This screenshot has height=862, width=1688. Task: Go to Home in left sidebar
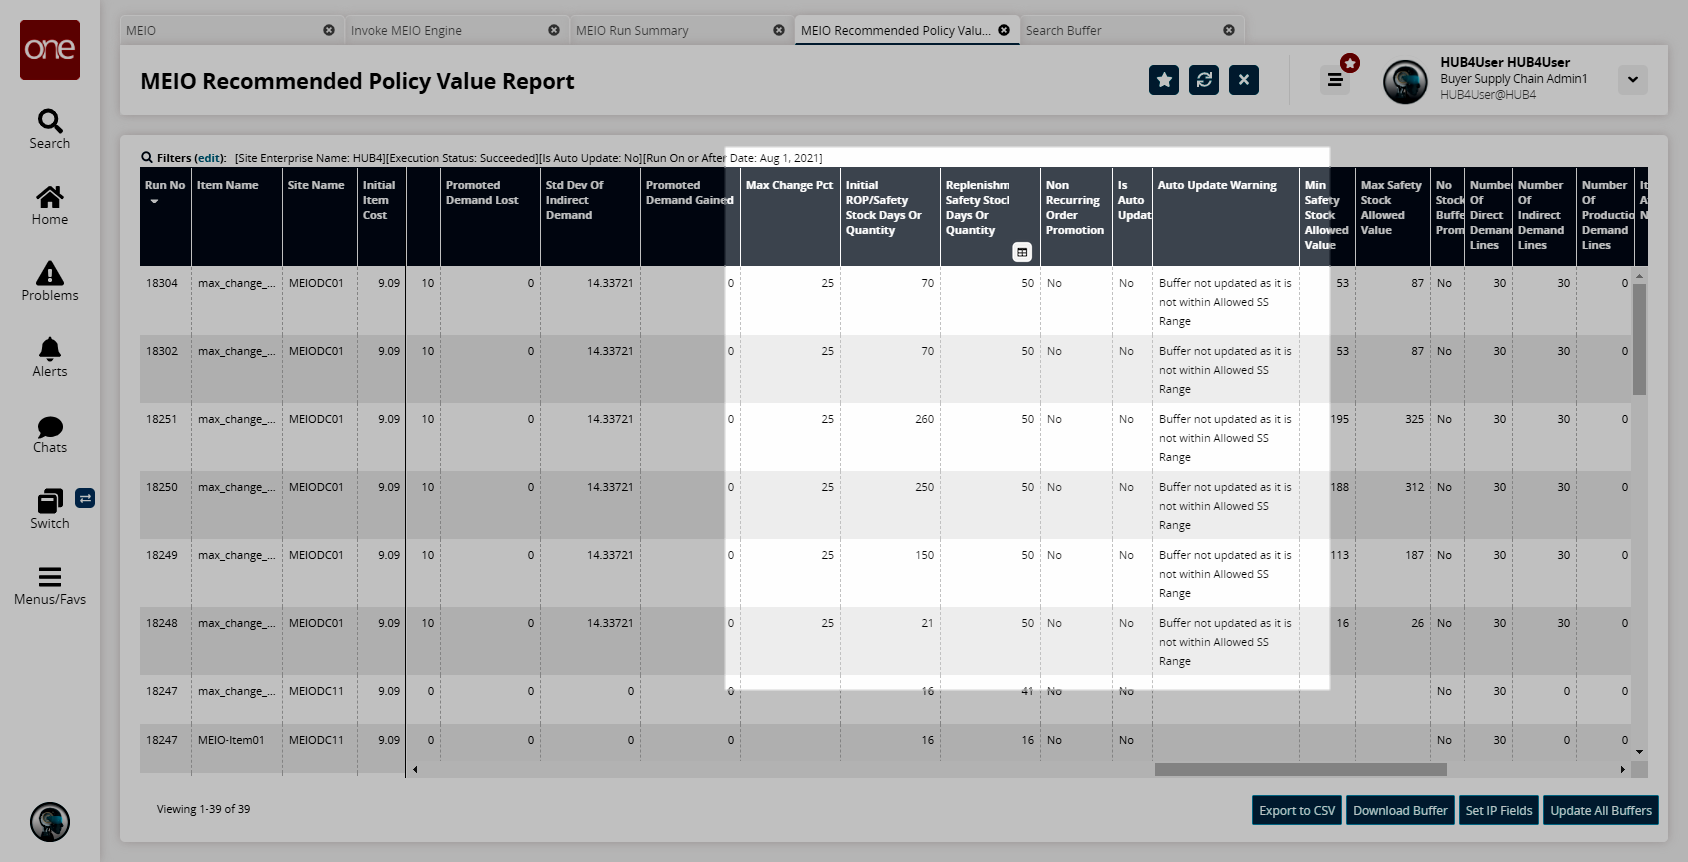click(x=50, y=197)
